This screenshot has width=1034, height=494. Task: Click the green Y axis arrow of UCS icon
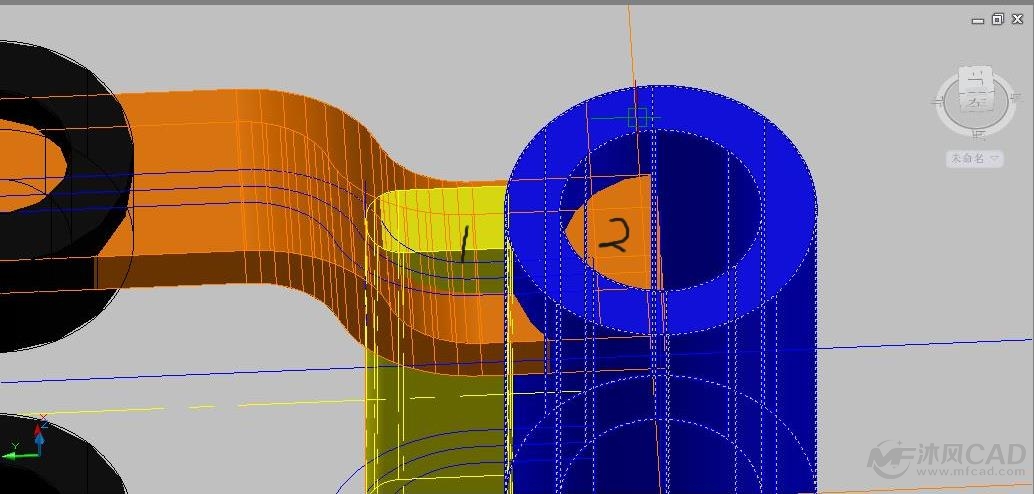(10, 455)
